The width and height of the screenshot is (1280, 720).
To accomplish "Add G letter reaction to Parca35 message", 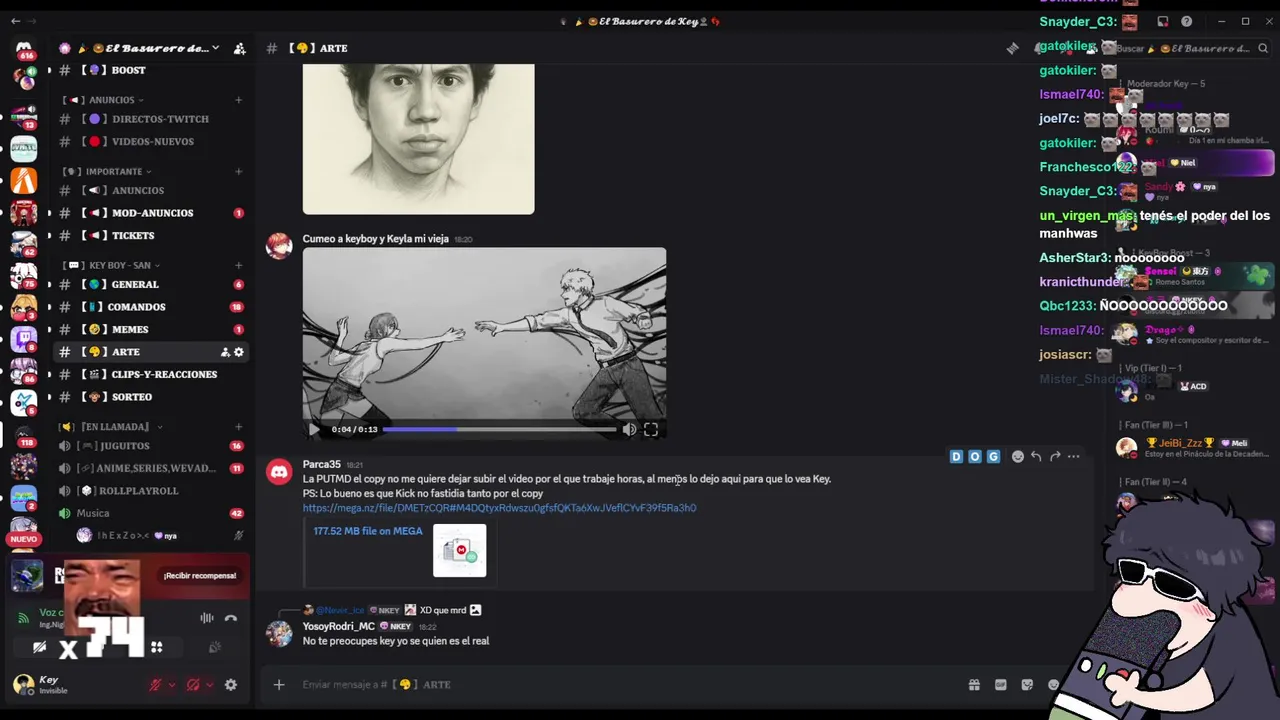I will (x=993, y=457).
